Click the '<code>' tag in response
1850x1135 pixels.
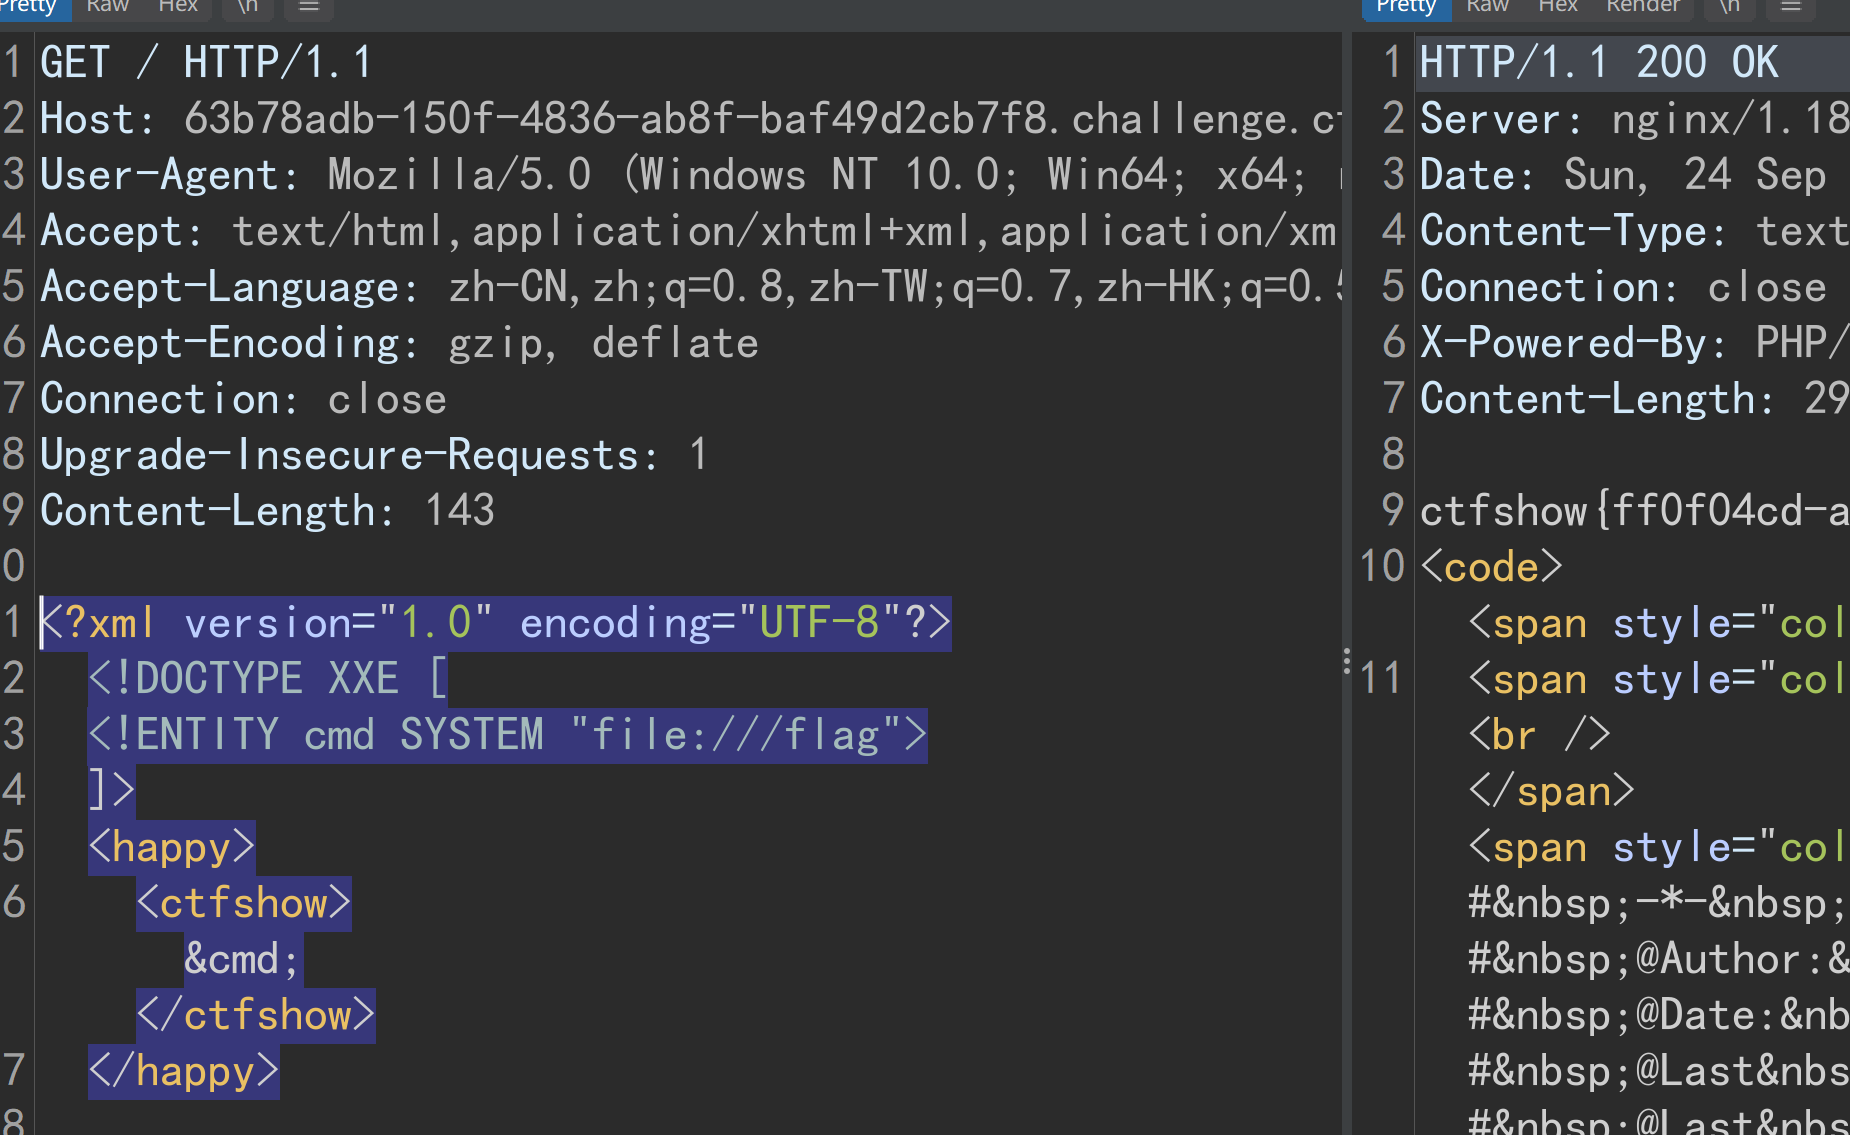[1491, 567]
